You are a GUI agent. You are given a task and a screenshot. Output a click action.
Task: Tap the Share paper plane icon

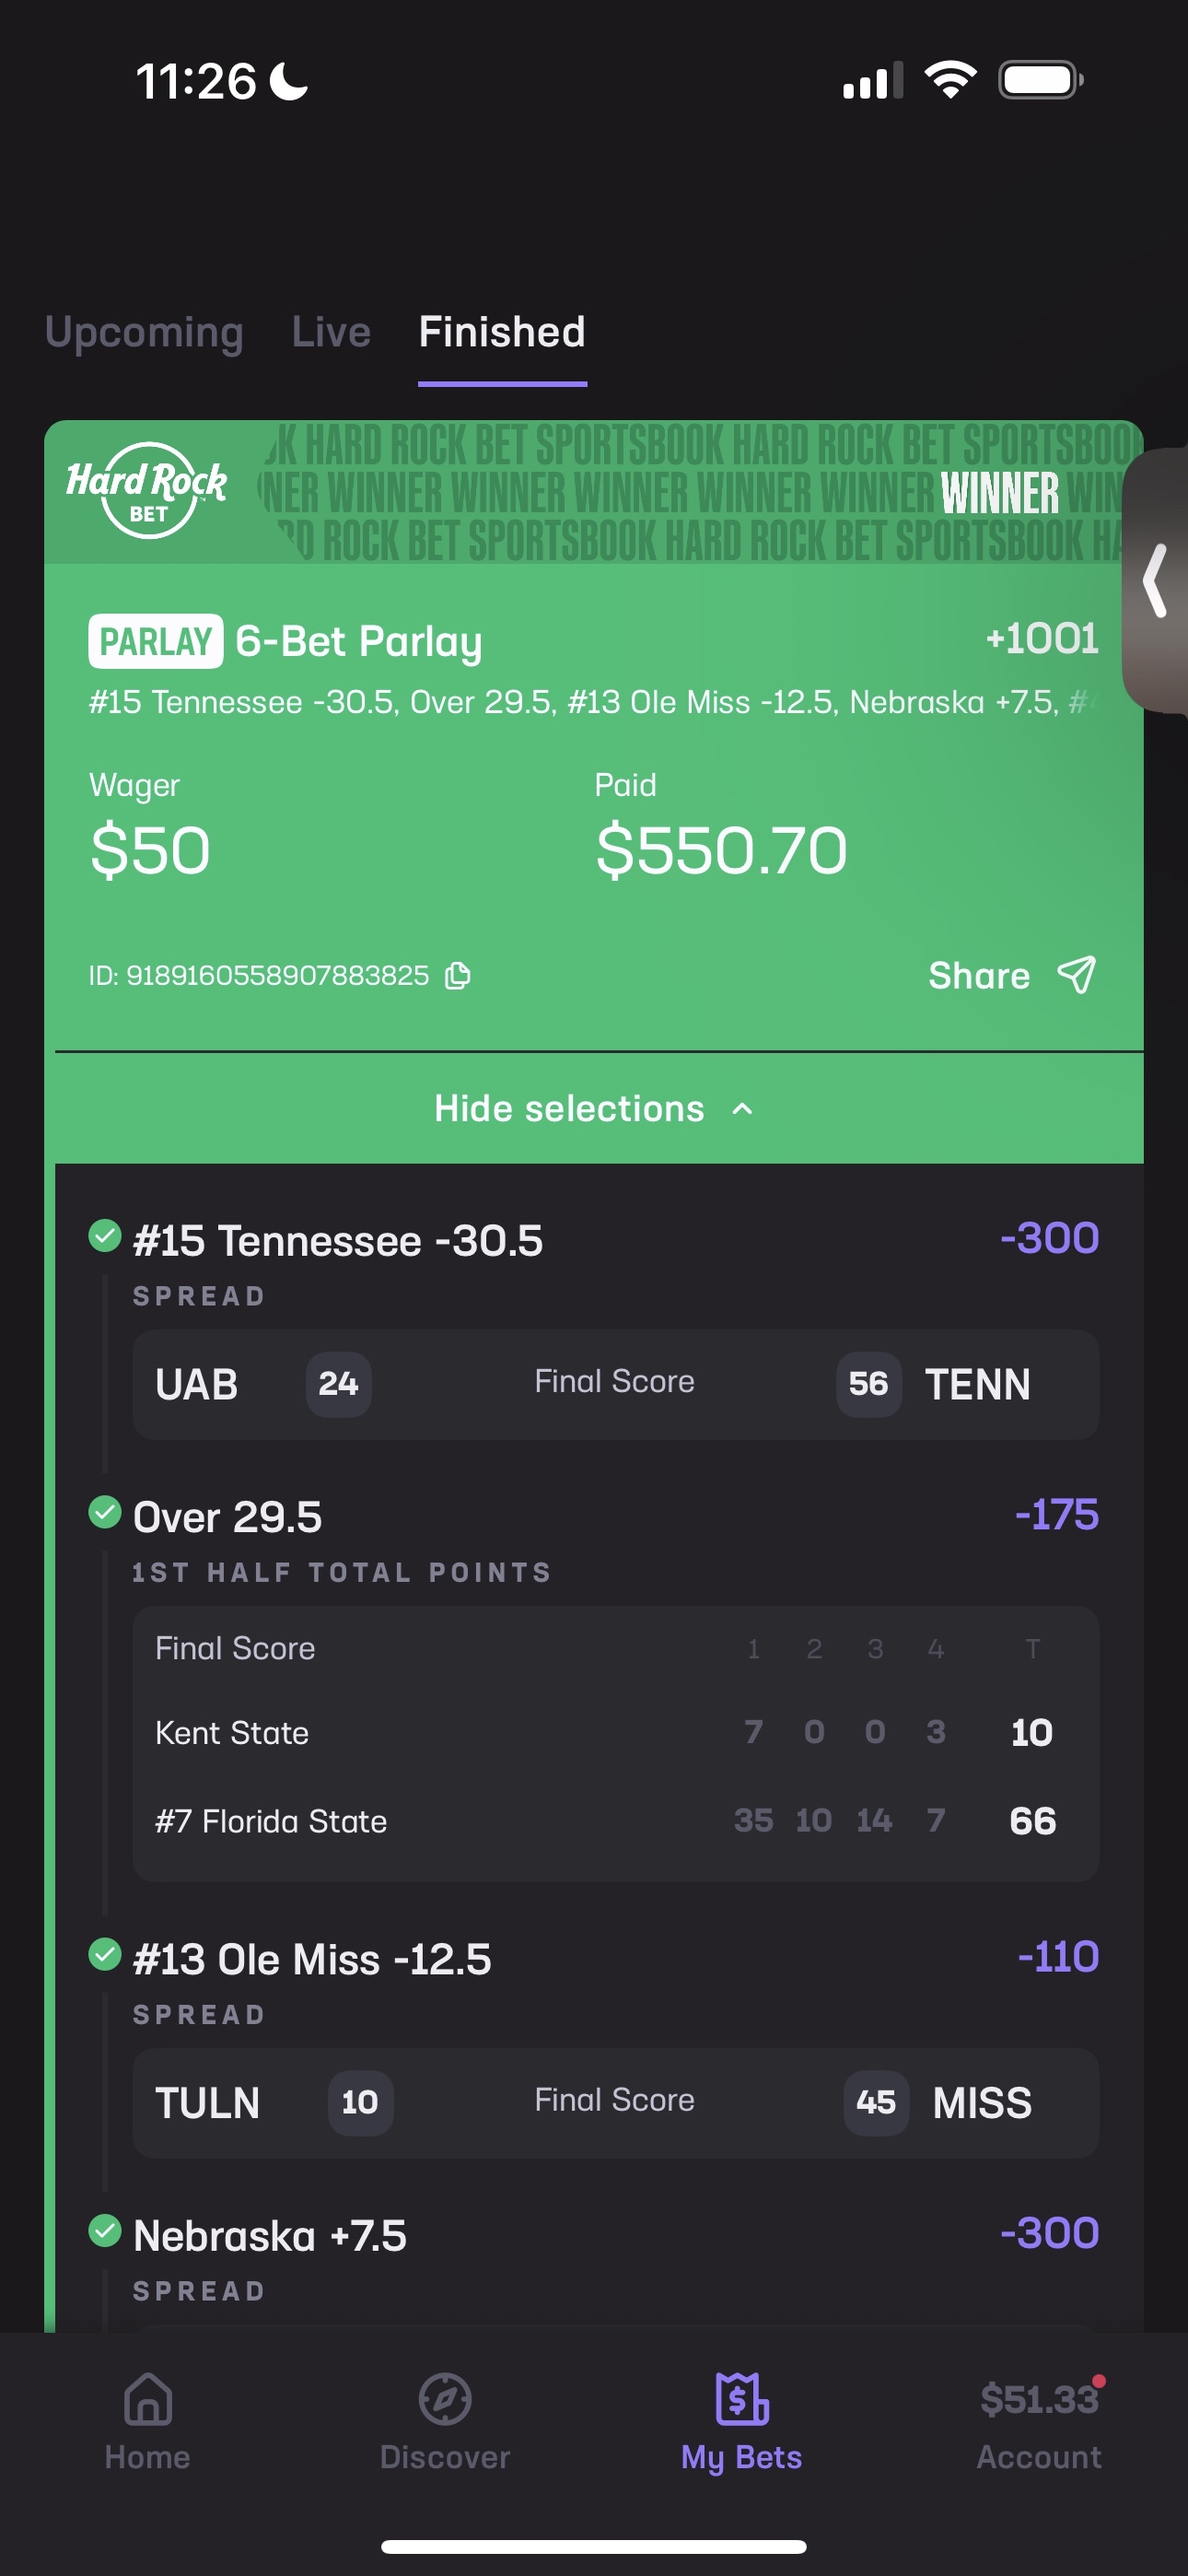(1077, 975)
